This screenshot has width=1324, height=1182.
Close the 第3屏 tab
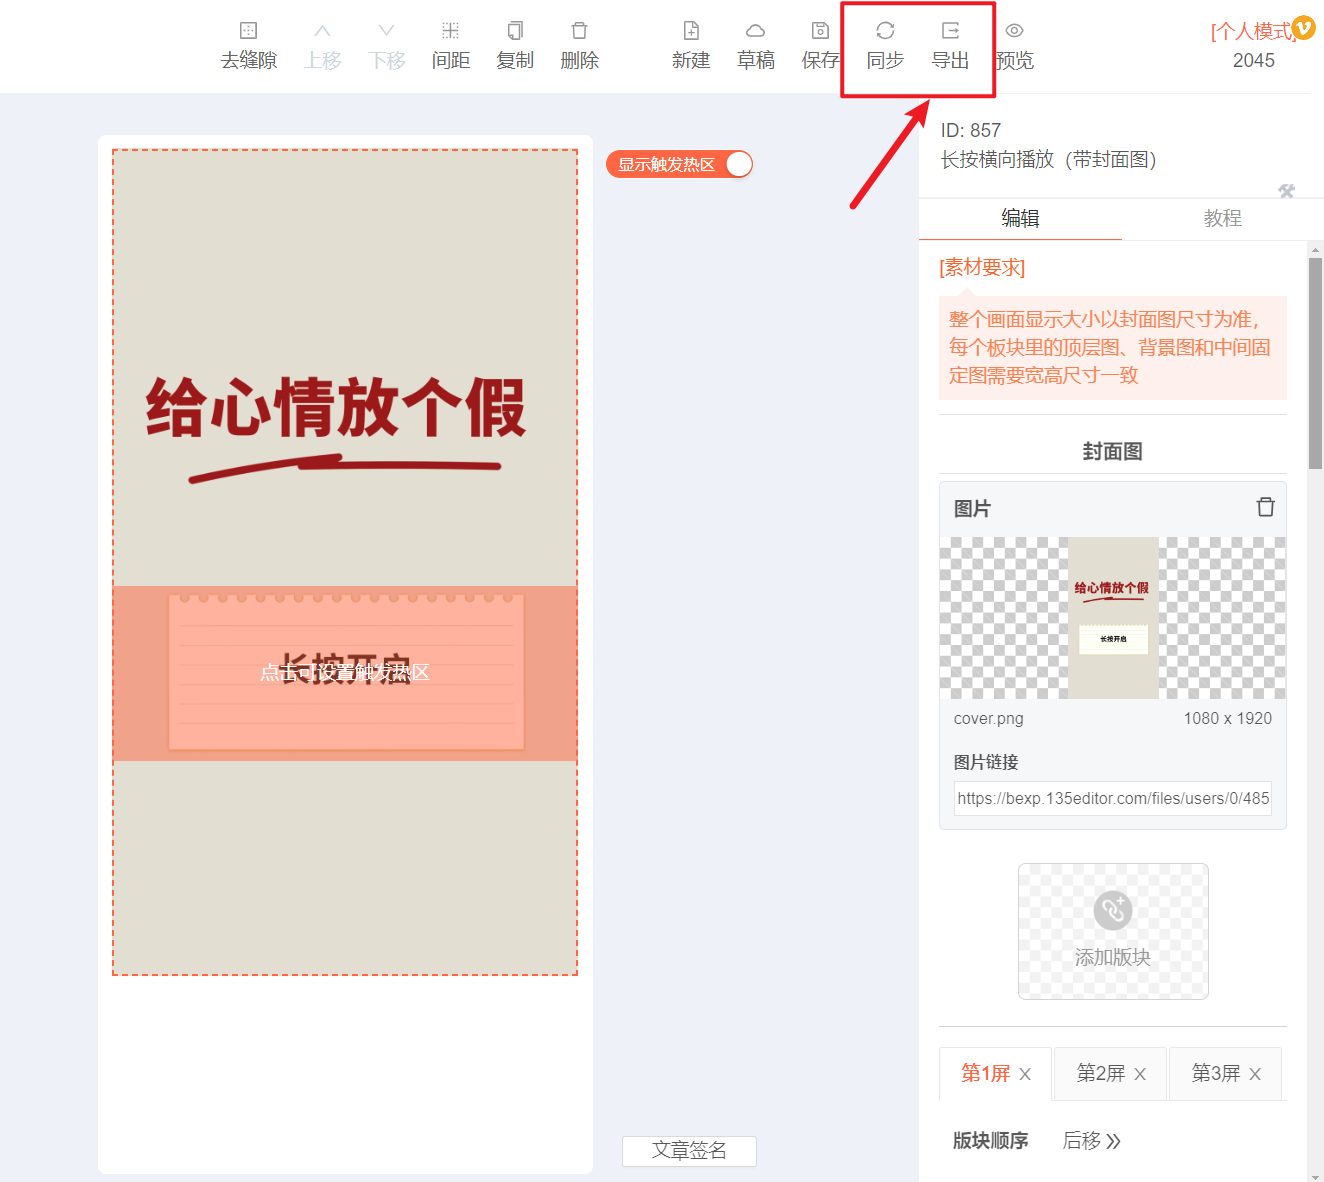pos(1255,1074)
